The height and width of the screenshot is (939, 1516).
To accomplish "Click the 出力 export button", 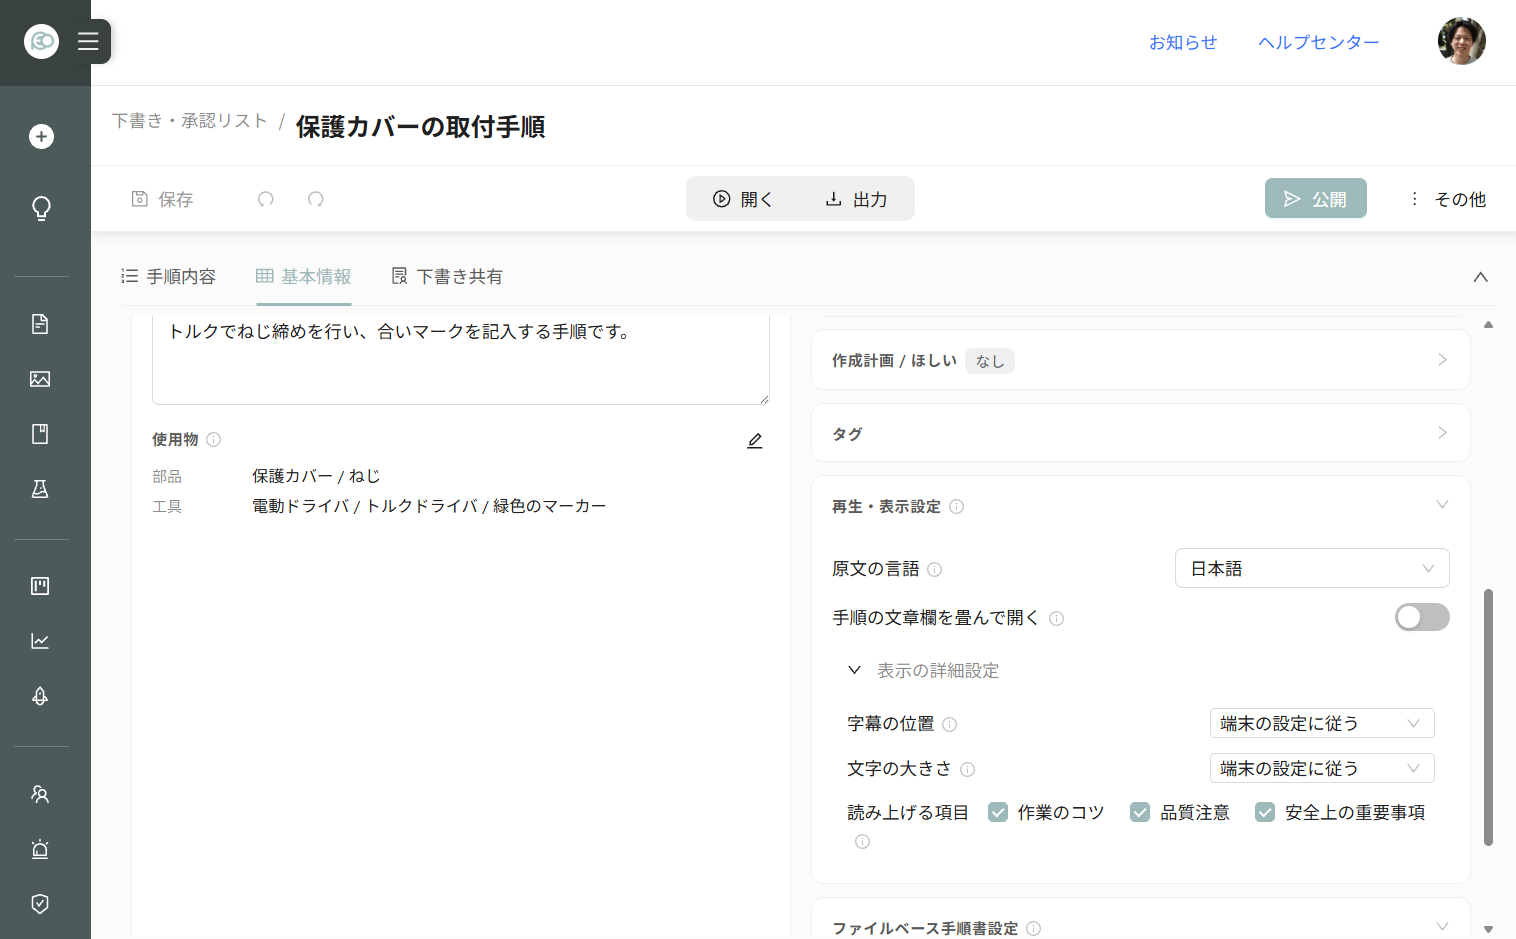I will (856, 199).
